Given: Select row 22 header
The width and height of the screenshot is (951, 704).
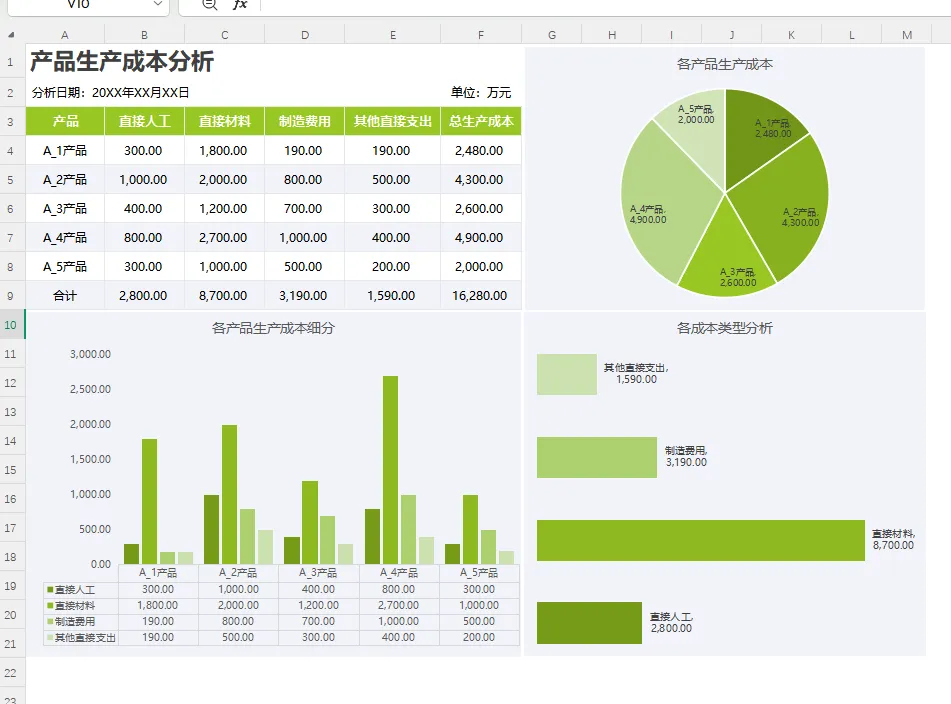Looking at the screenshot, I should click(11, 673).
